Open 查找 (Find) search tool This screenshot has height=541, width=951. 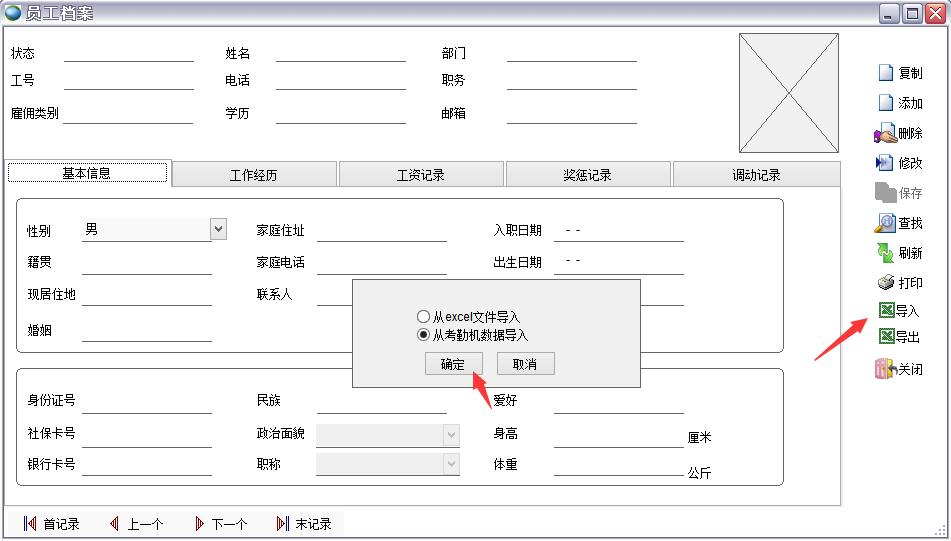tap(885, 223)
